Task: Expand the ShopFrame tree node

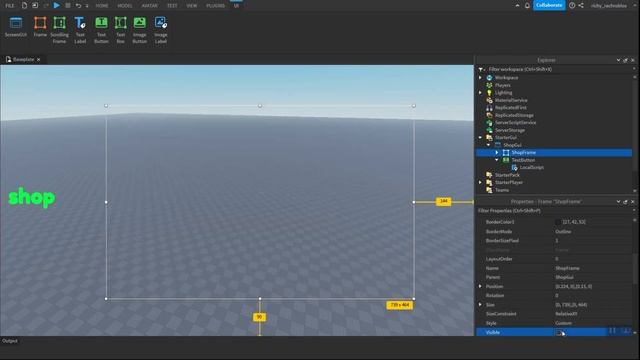Action: point(497,153)
